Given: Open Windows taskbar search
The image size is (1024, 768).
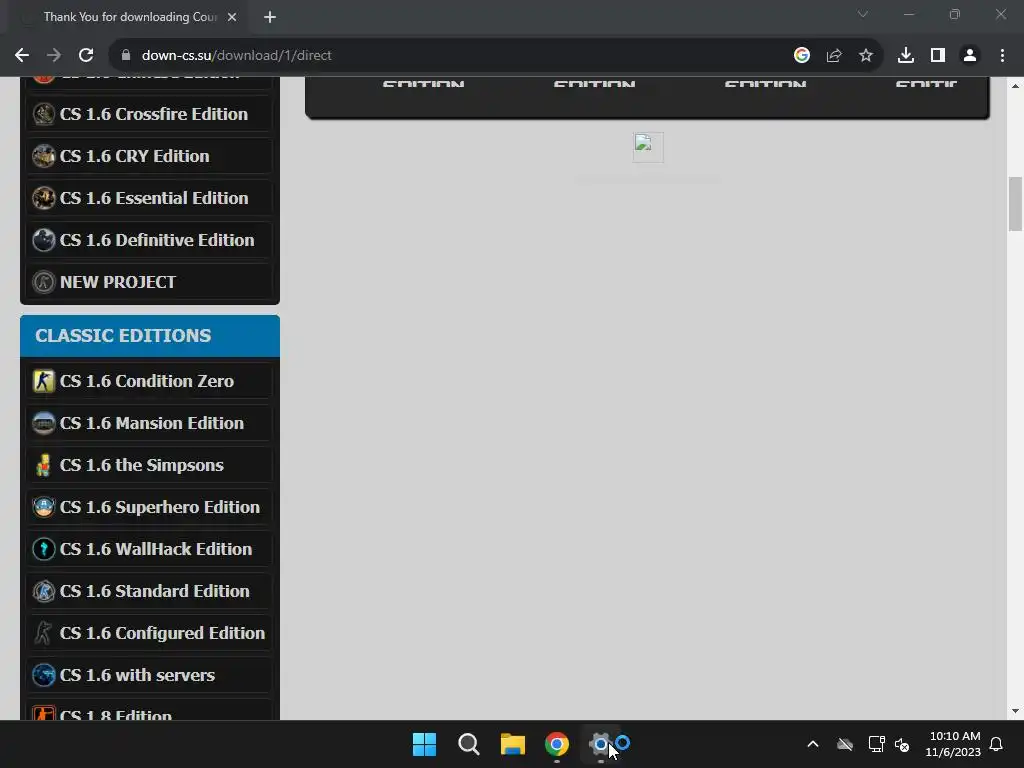Looking at the screenshot, I should tap(468, 744).
